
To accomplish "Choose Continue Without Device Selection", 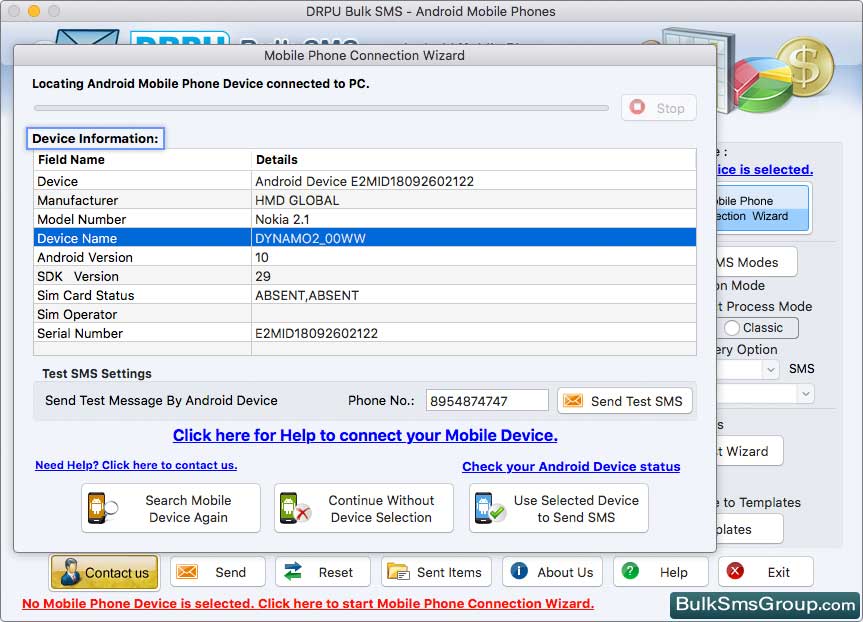I will tap(364, 508).
